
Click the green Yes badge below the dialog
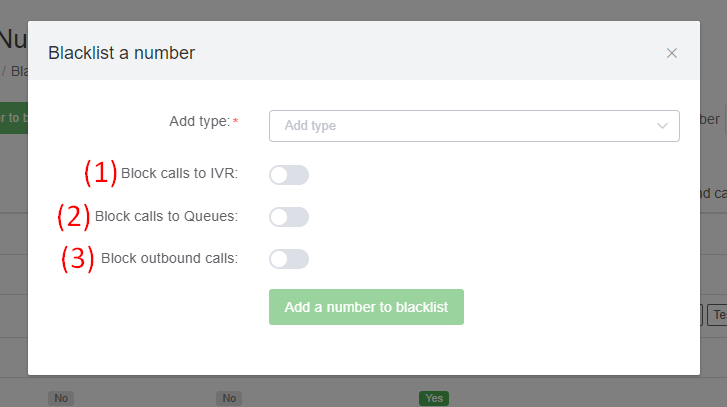click(x=434, y=398)
